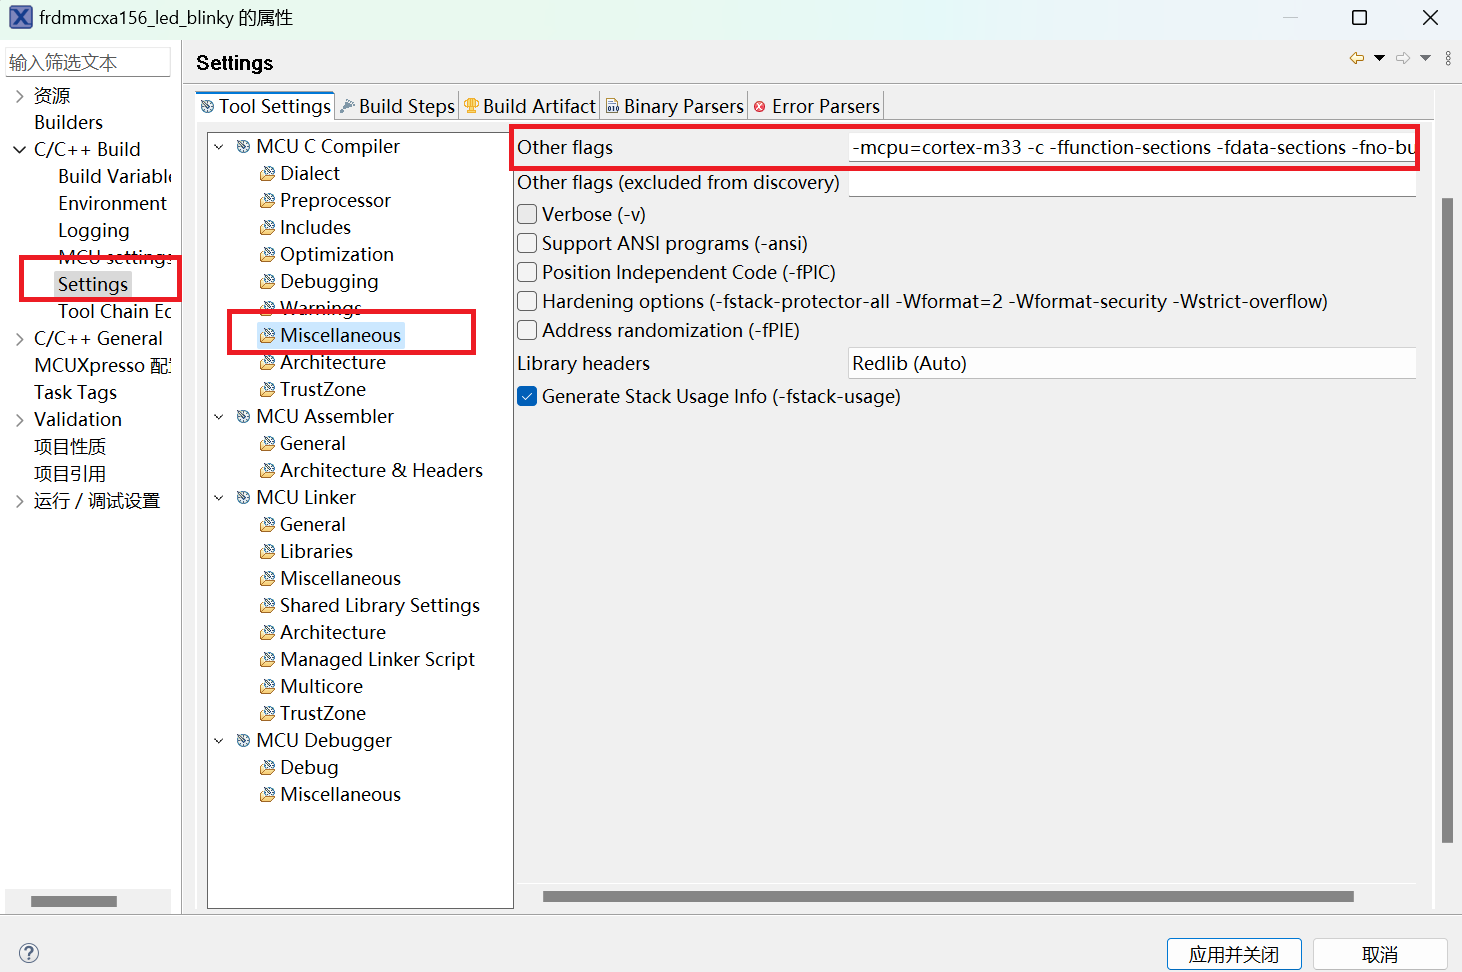Enable Position Independent Code (-fPIC)
The height and width of the screenshot is (972, 1462).
[527, 272]
